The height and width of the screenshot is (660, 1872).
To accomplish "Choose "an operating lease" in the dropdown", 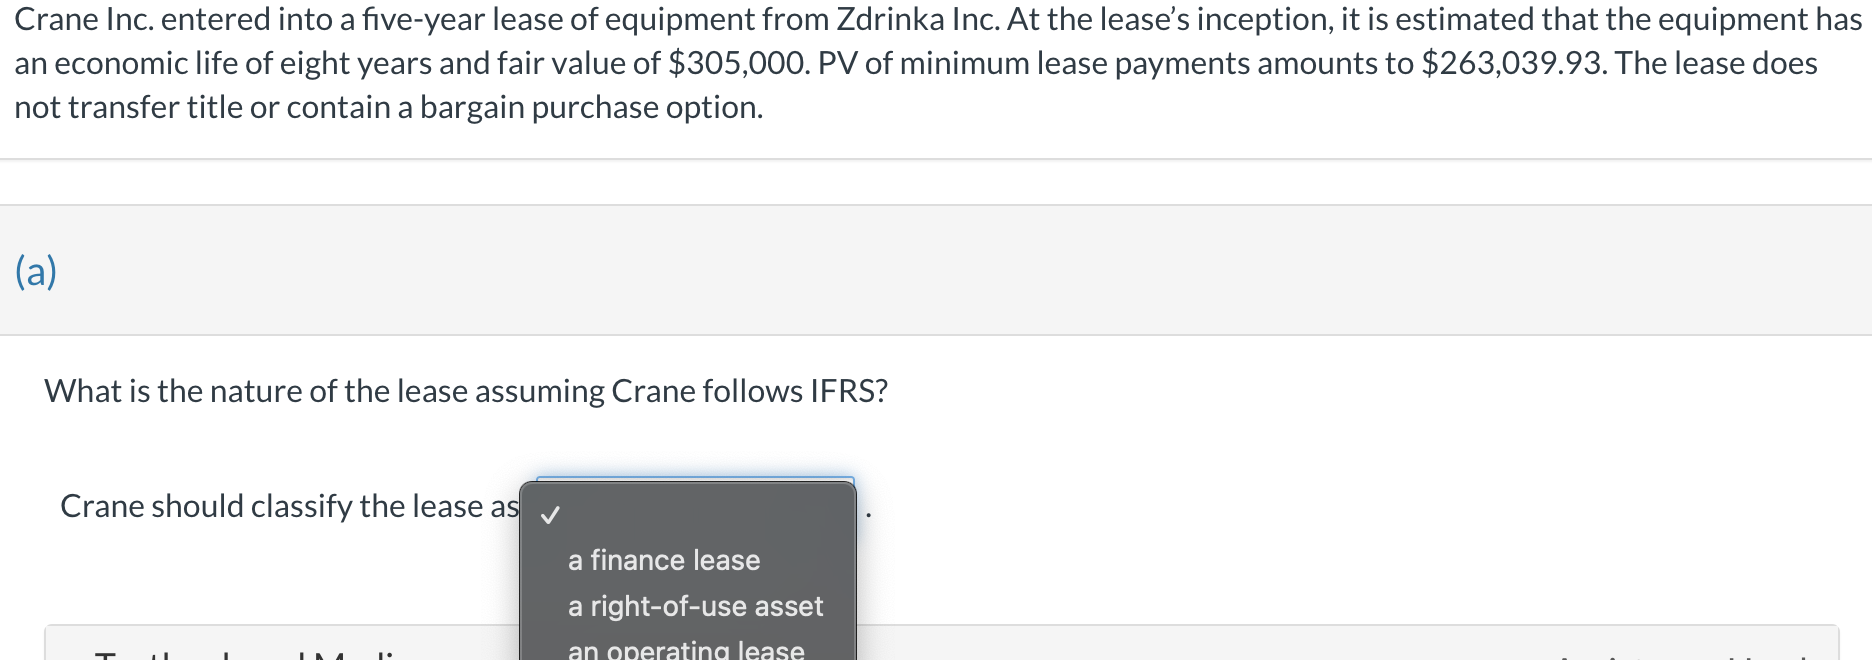I will pos(684,649).
